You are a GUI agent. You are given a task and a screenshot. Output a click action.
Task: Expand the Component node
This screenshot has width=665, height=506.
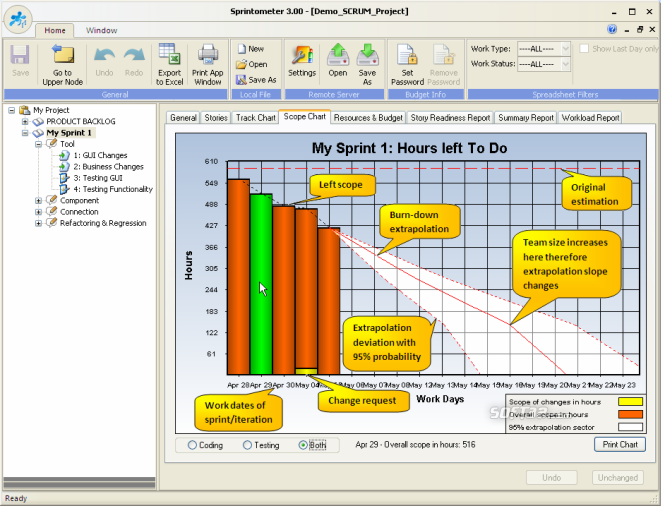coord(39,201)
